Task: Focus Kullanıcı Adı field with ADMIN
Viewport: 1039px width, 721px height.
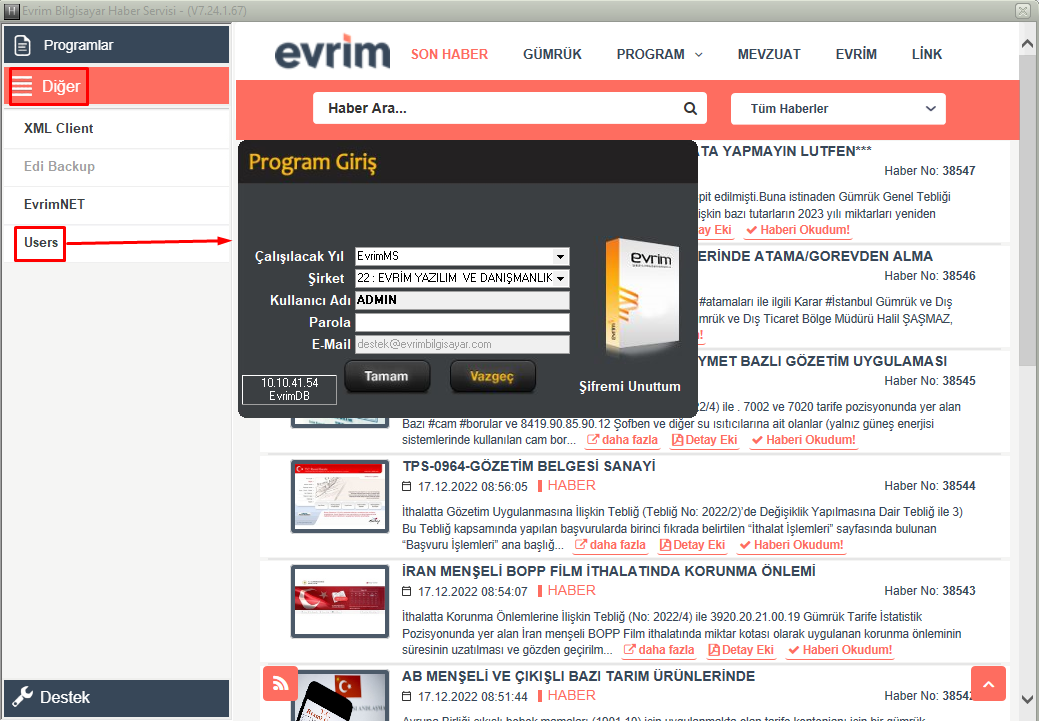Action: pyautogui.click(x=463, y=300)
